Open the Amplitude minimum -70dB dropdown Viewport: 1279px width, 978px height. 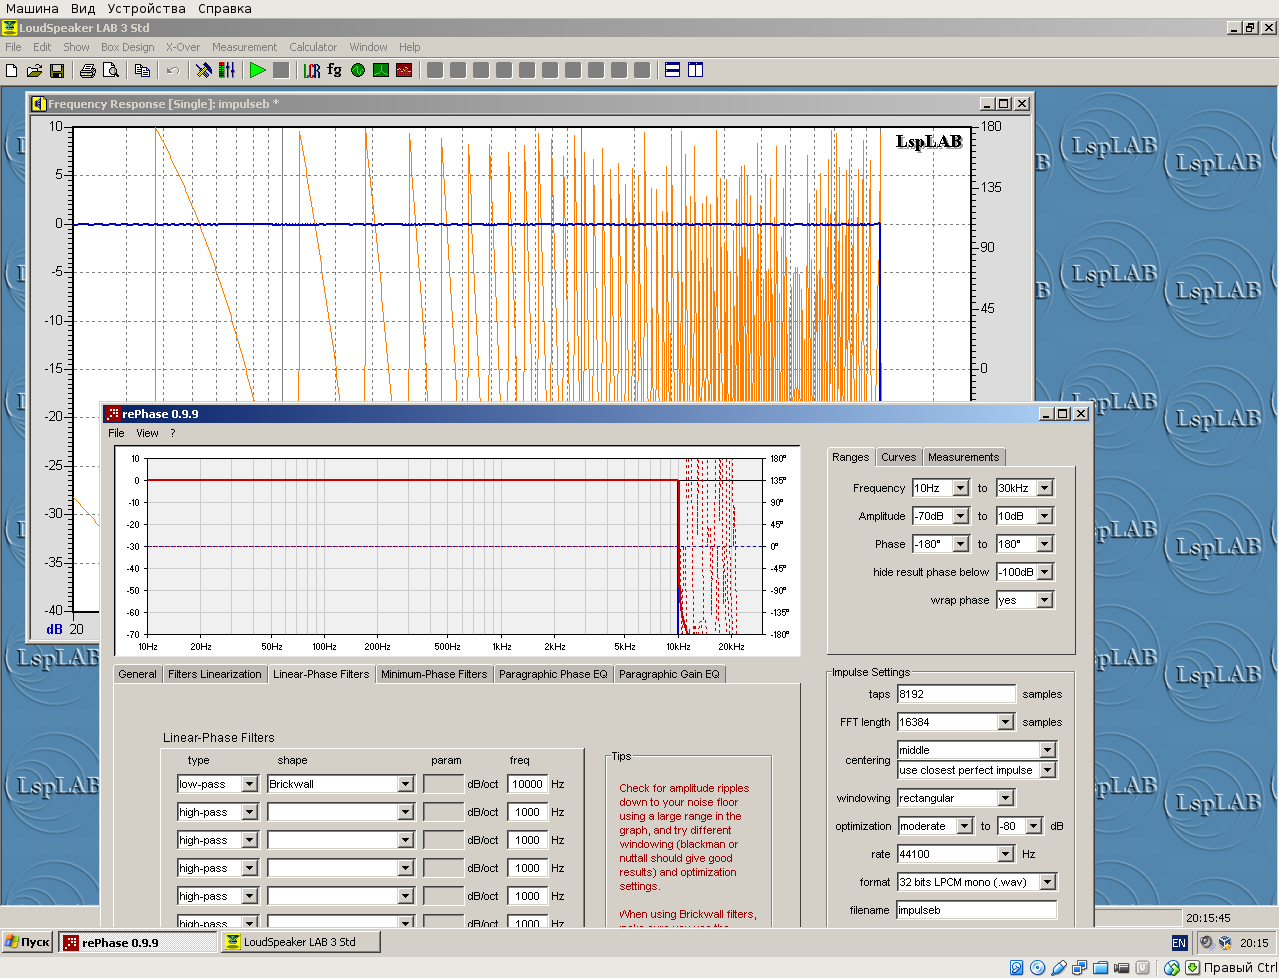click(960, 516)
